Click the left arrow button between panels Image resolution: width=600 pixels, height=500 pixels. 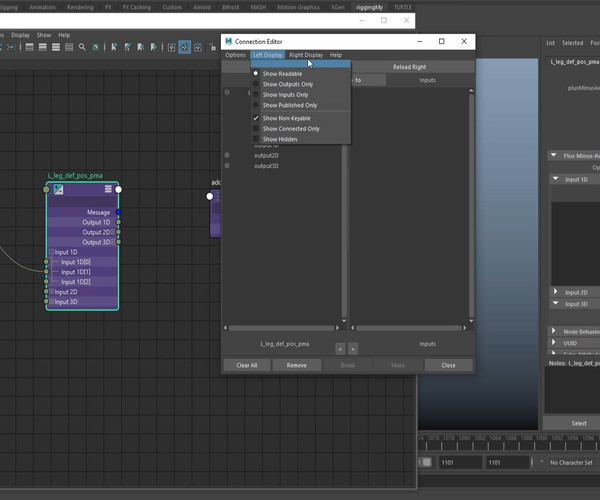340,349
